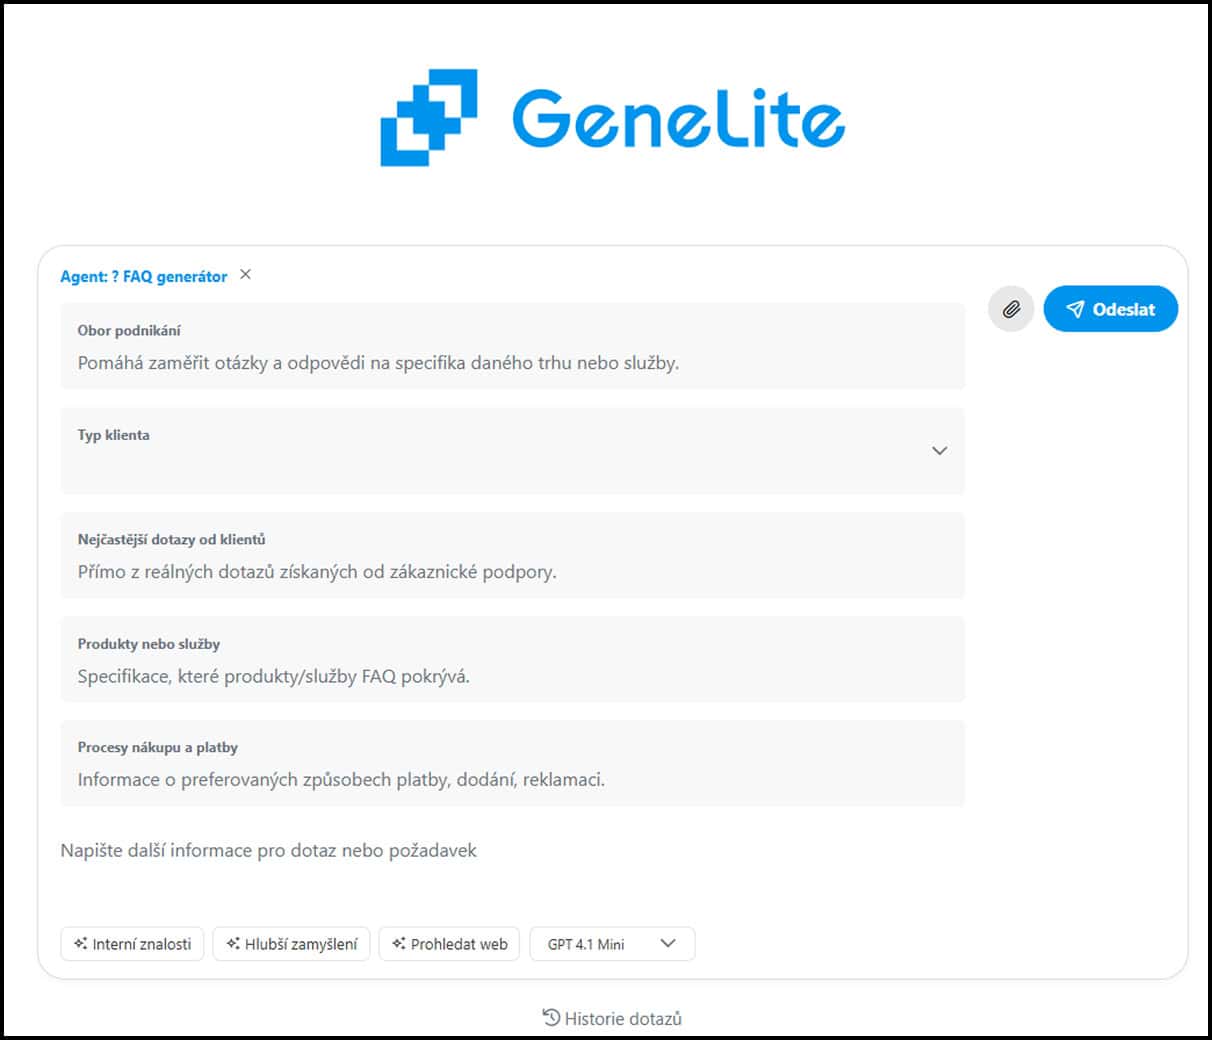Enable Hlubší zamyšlení mode
This screenshot has width=1212, height=1040.
292,944
